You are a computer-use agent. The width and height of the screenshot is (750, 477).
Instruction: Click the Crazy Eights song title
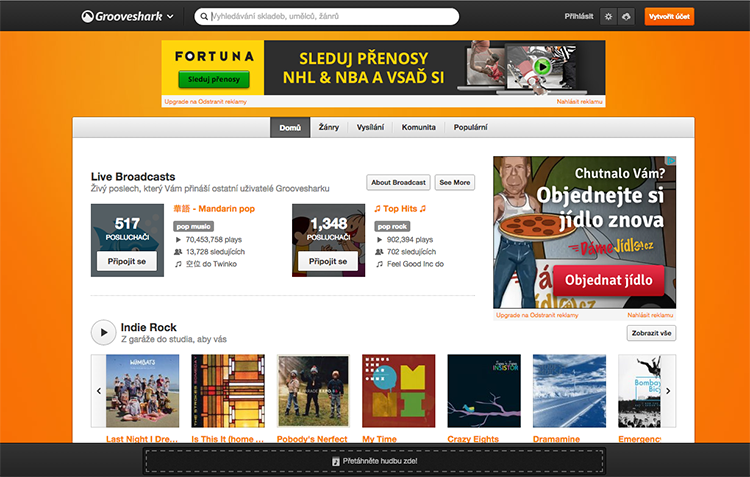click(473, 439)
